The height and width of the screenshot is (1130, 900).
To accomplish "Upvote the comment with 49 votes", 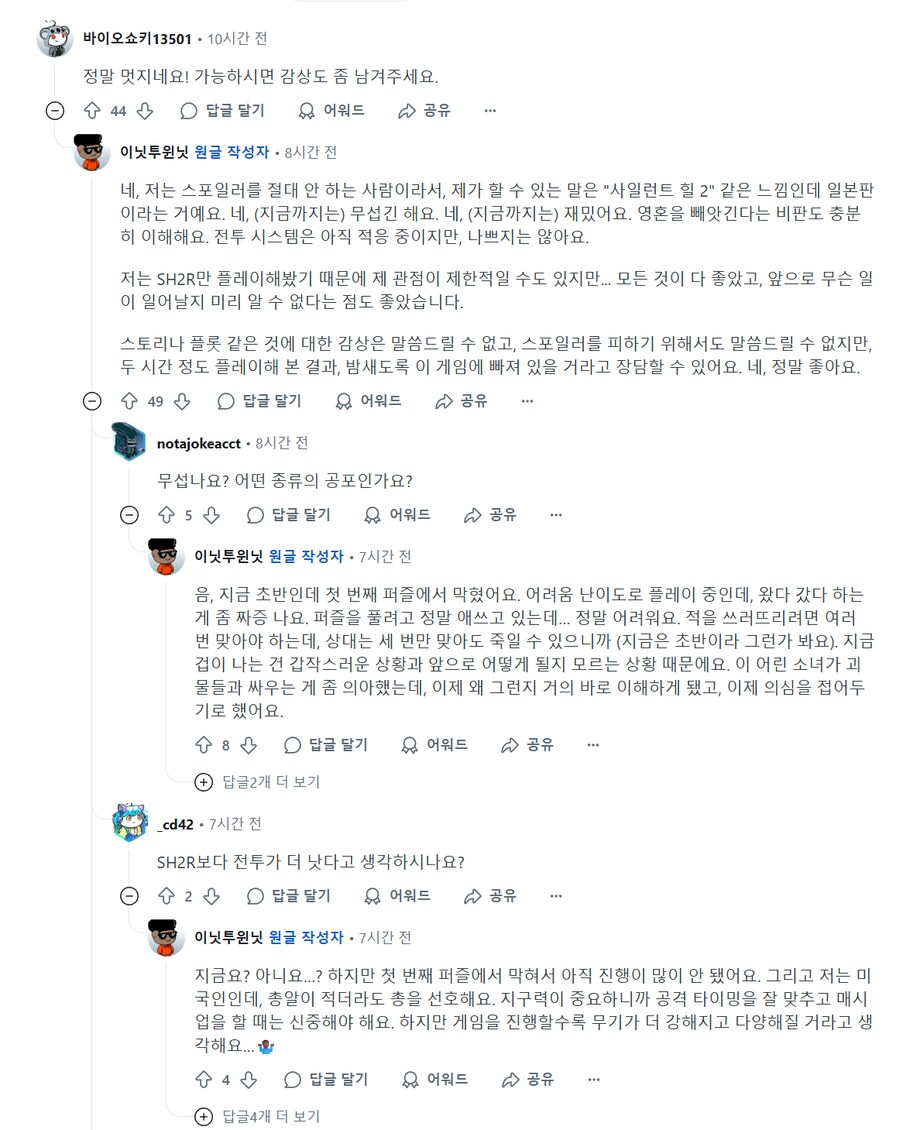I will coord(128,401).
